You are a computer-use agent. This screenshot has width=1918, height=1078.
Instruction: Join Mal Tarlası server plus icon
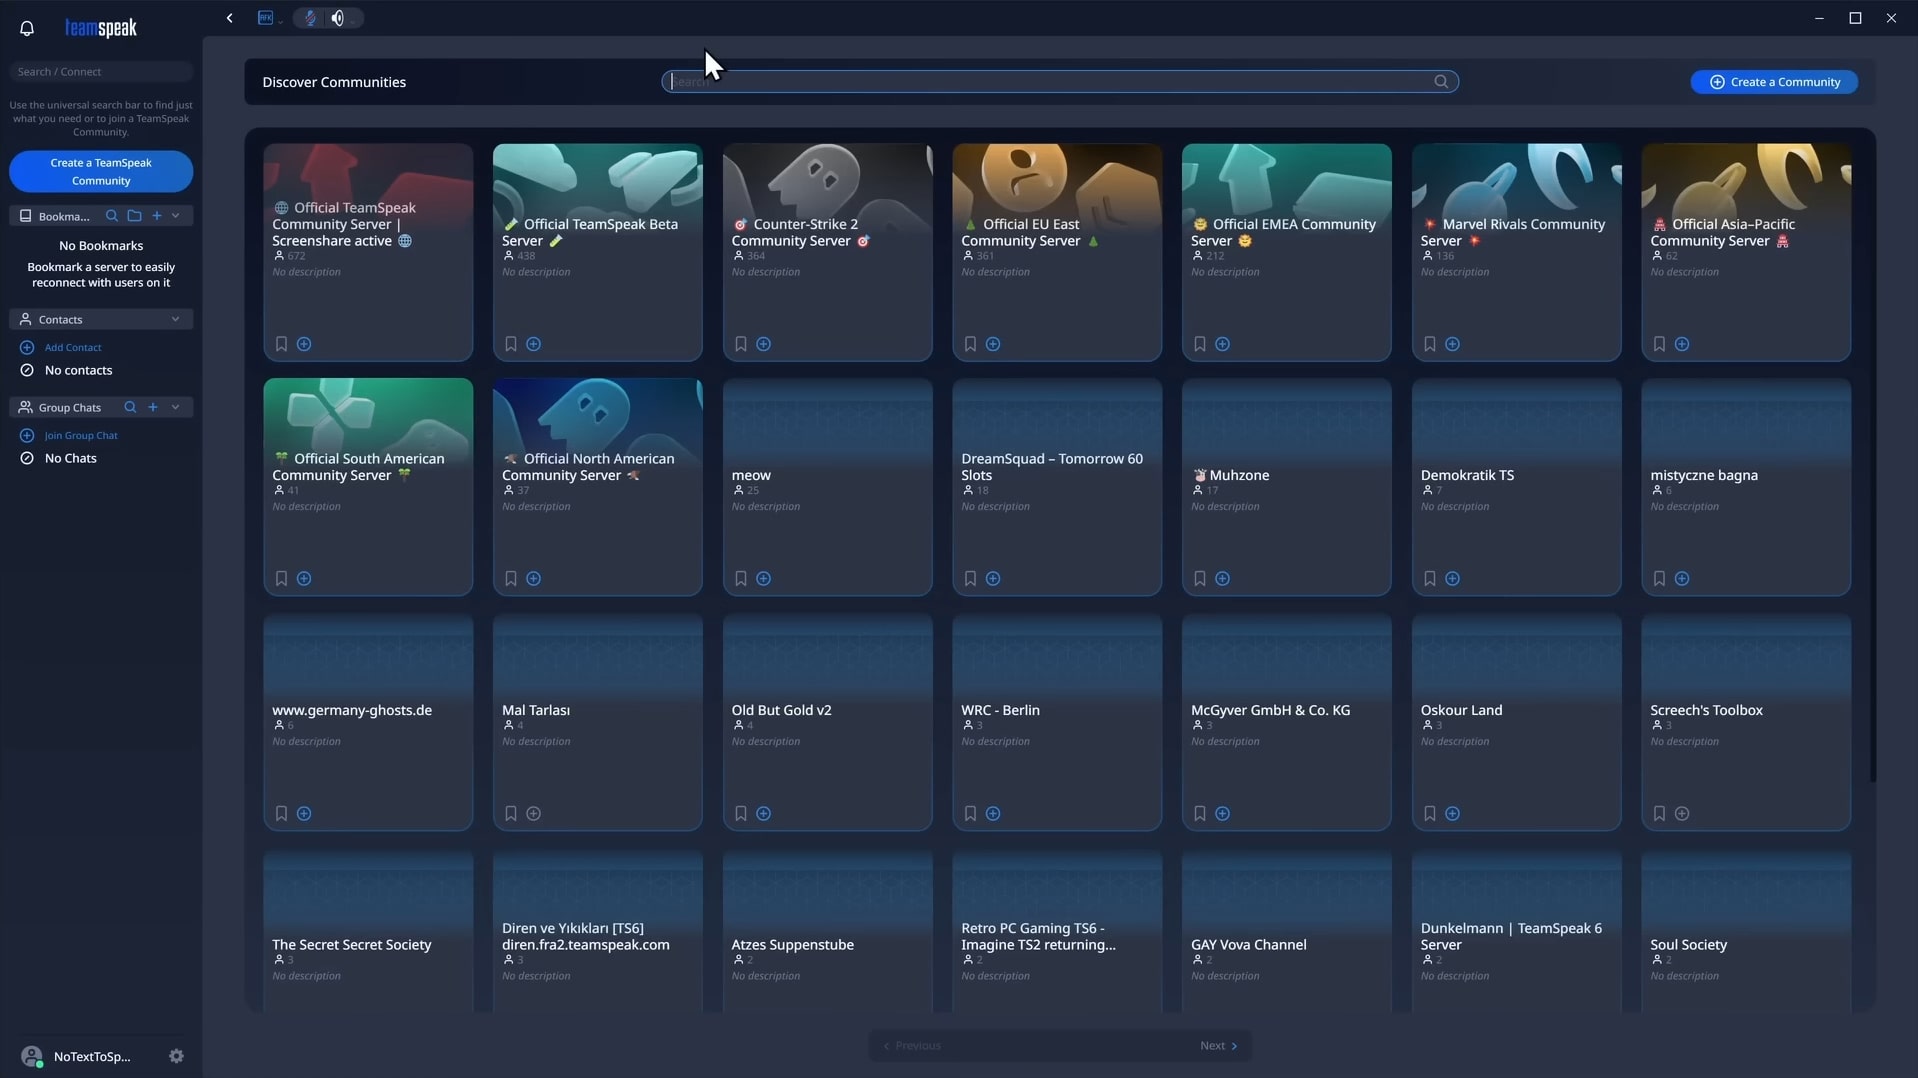pos(534,814)
